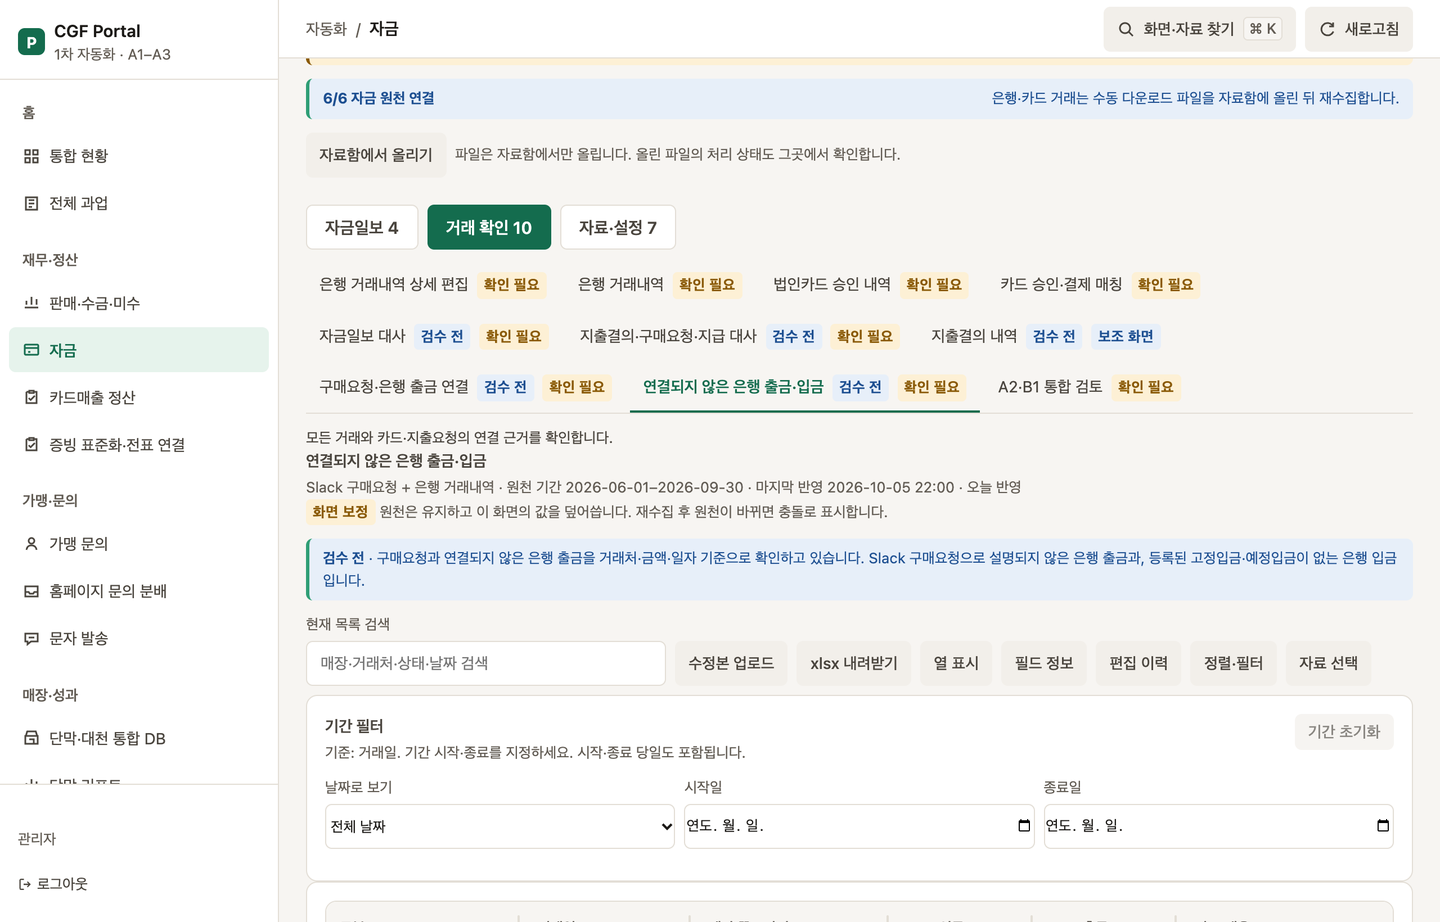Screen dimensions: 1440x922
Task: Open 구매요청·은행 출금 연결 sub-tab
Action: coord(465,387)
